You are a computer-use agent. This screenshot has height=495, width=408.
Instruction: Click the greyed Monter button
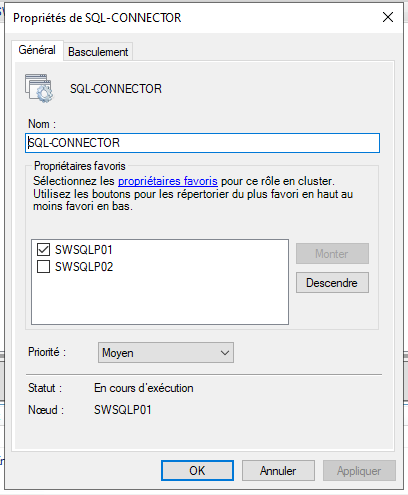[x=332, y=254]
